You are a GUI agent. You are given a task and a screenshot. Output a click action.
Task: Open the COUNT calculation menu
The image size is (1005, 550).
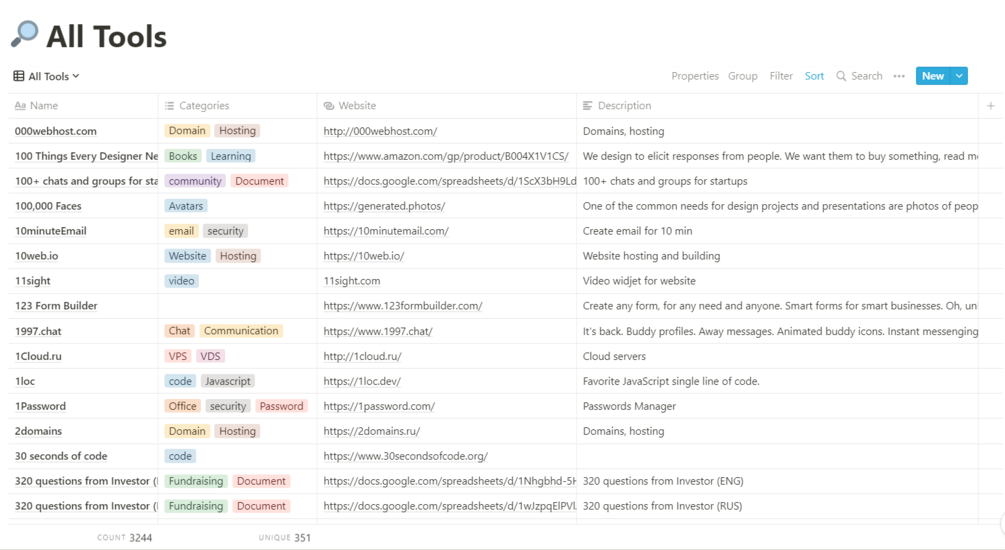click(124, 538)
